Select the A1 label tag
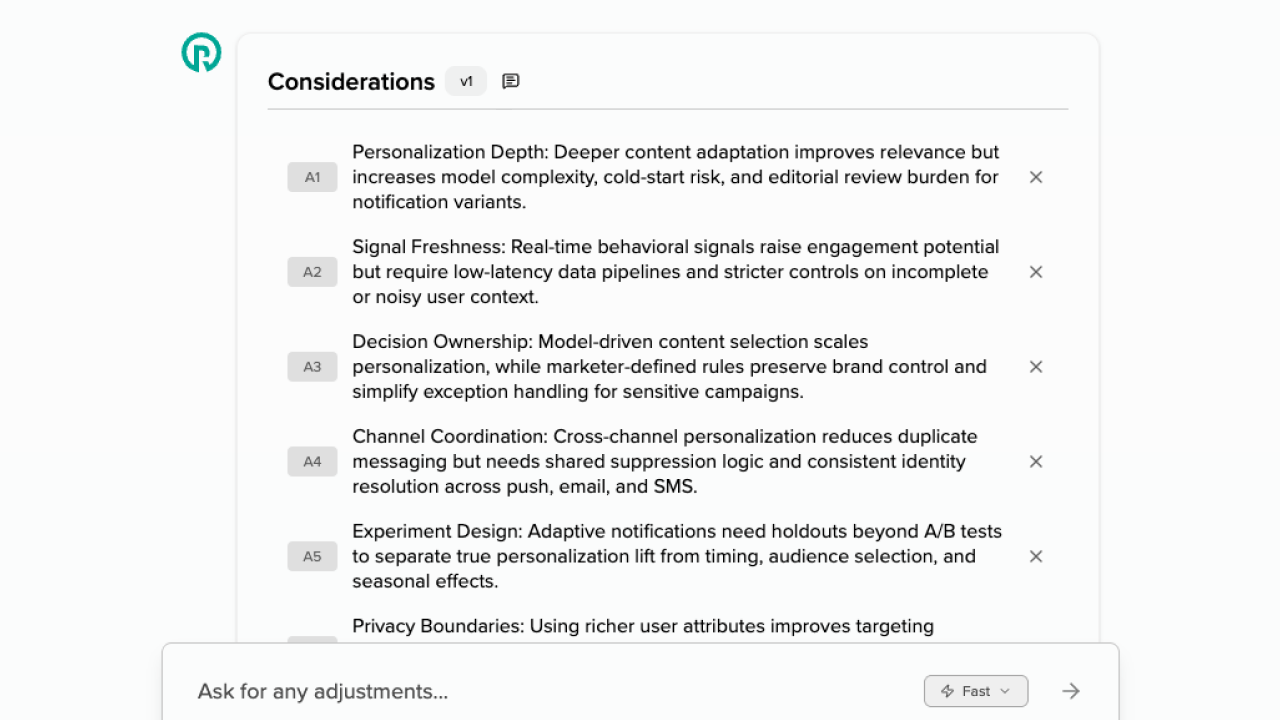This screenshot has height=720, width=1280. (x=313, y=177)
